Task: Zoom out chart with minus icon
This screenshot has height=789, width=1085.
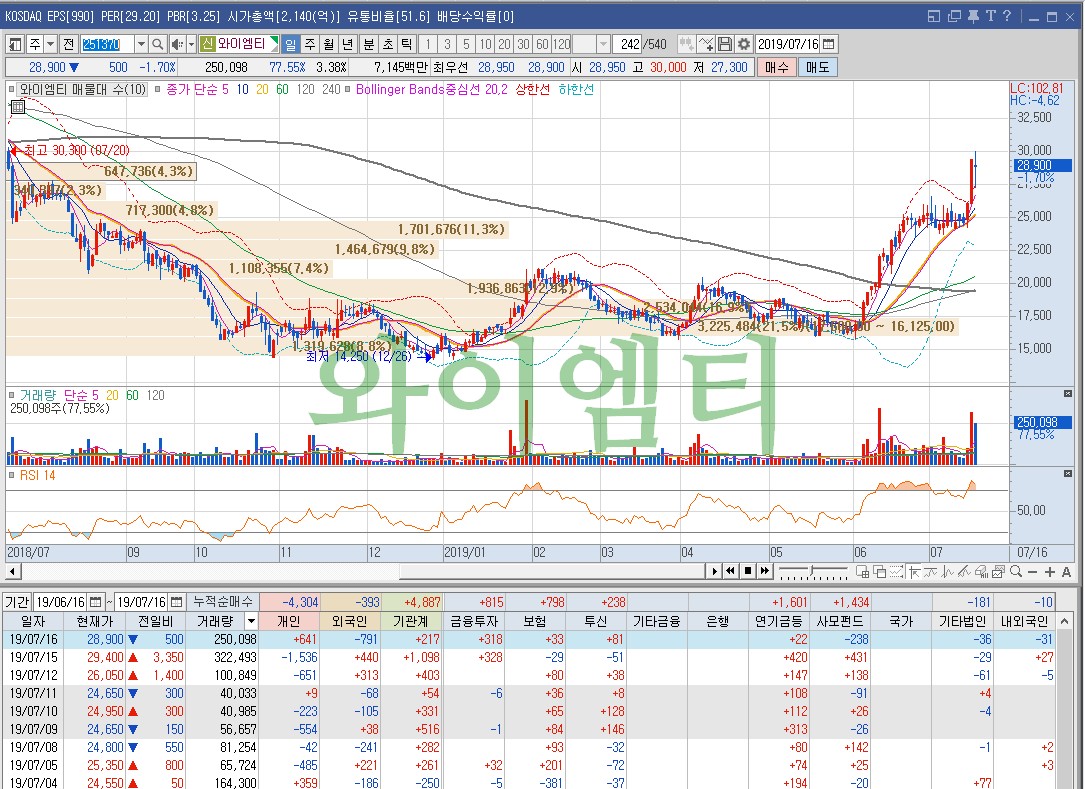Action: [1032, 572]
